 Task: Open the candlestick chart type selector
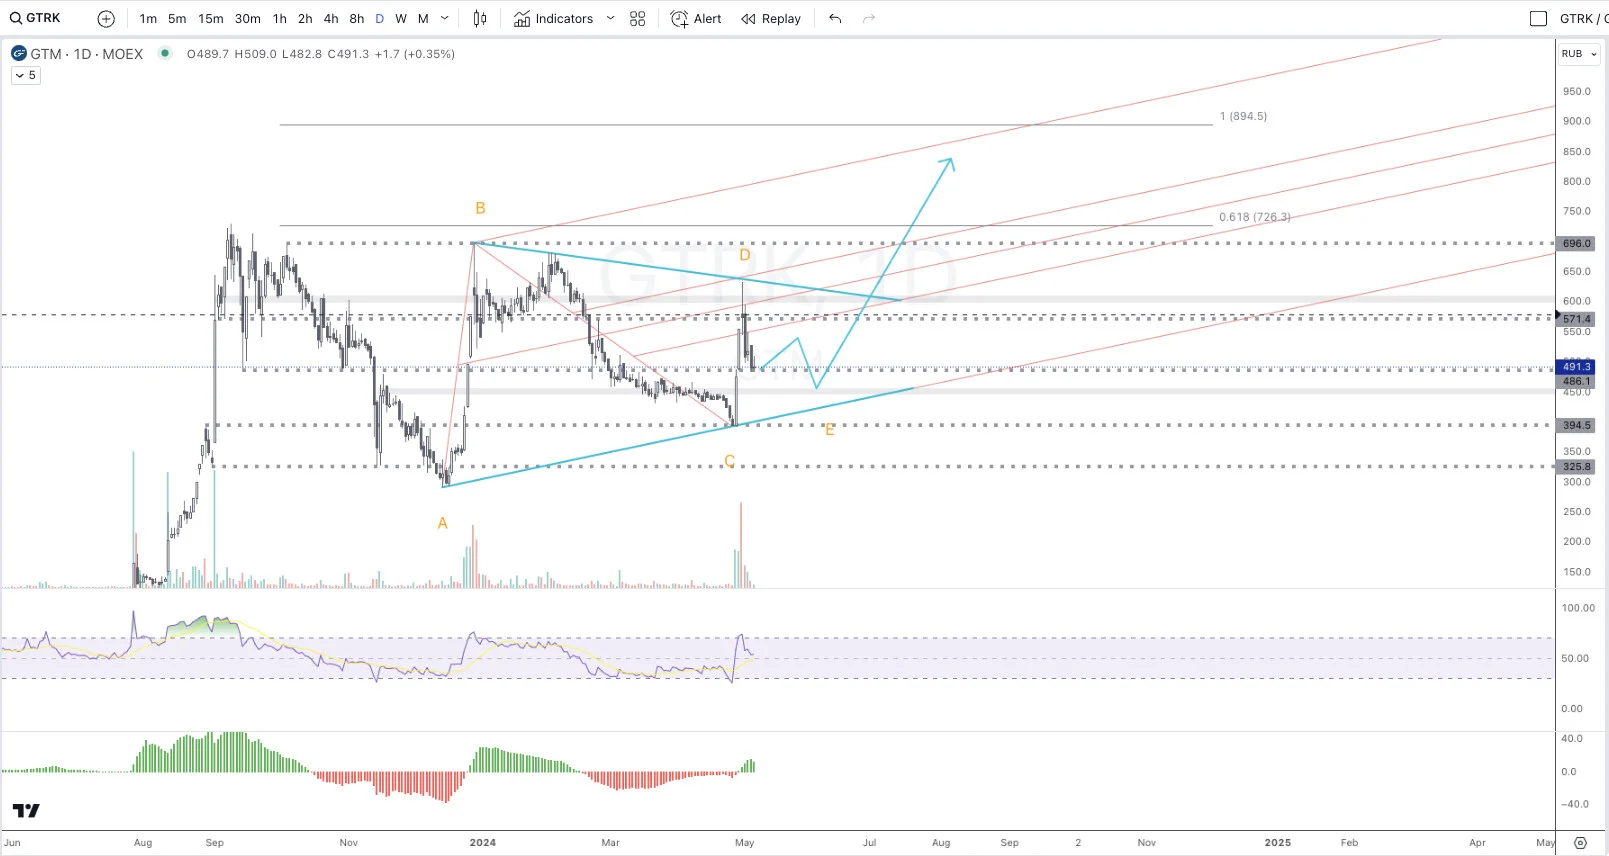pos(480,19)
